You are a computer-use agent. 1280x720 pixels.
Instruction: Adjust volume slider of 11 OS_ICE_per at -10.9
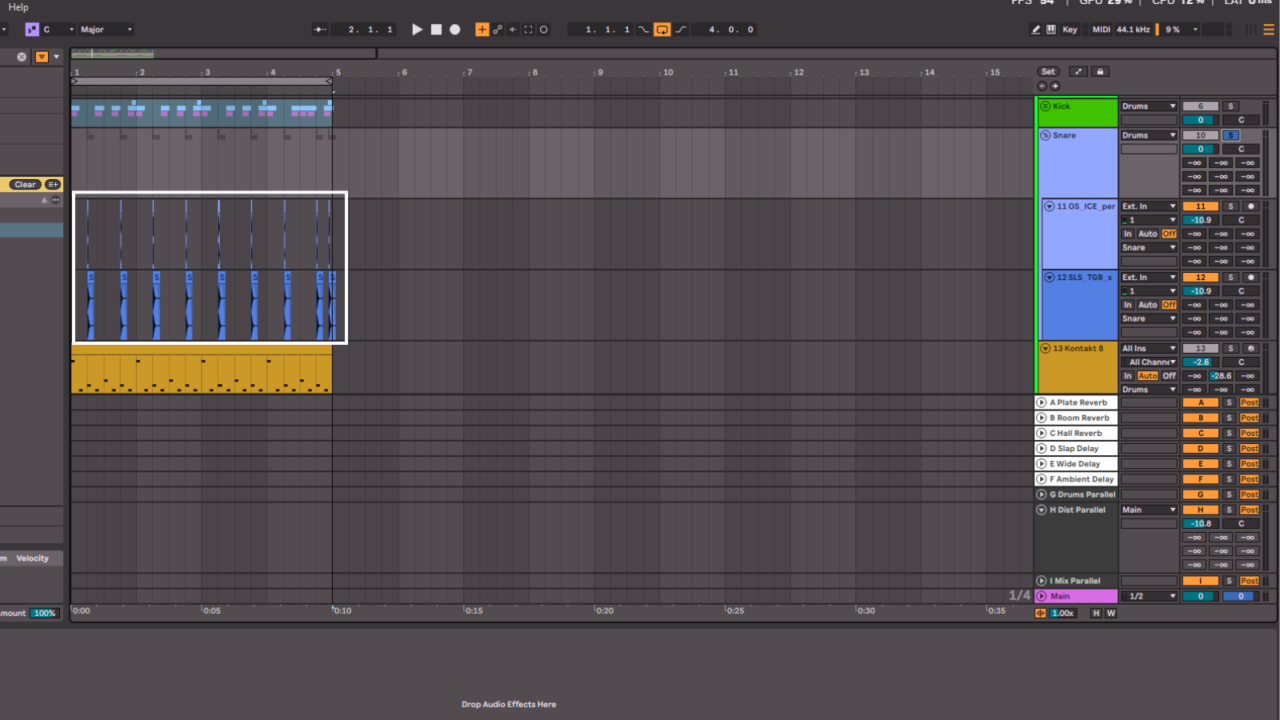click(1200, 220)
